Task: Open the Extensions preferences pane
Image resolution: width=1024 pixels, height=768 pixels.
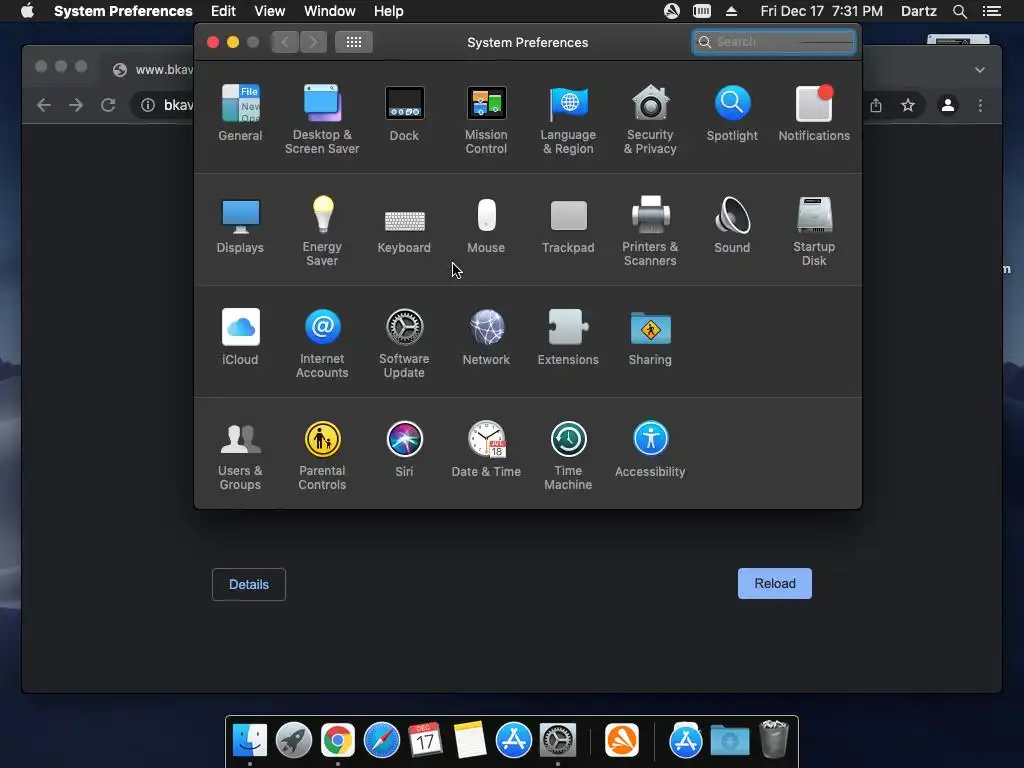Action: point(568,338)
